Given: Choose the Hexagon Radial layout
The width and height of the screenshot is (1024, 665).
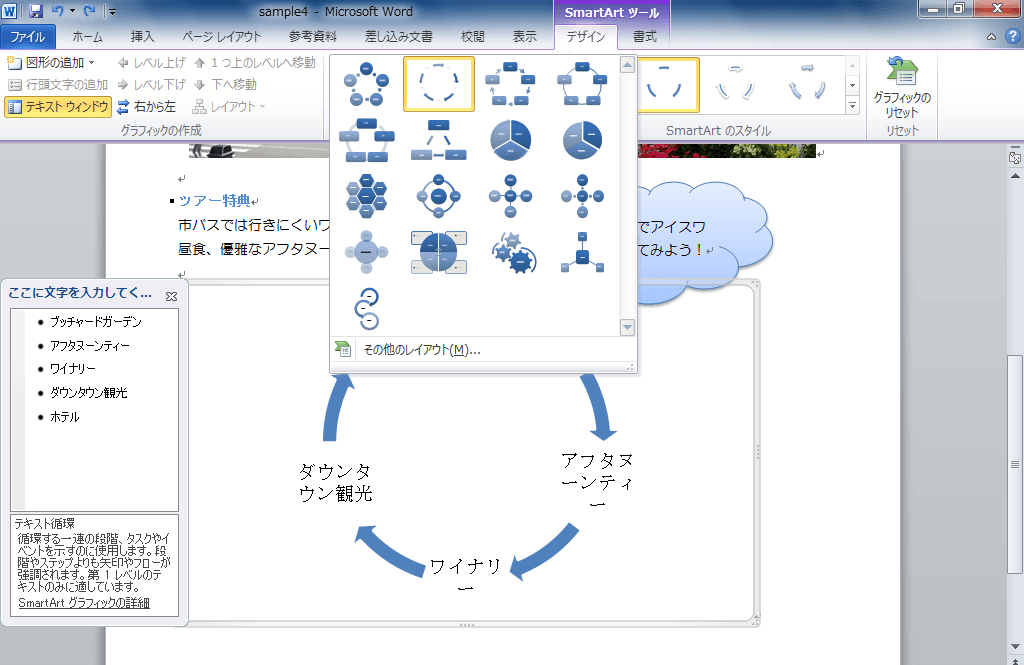Looking at the screenshot, I should [366, 196].
